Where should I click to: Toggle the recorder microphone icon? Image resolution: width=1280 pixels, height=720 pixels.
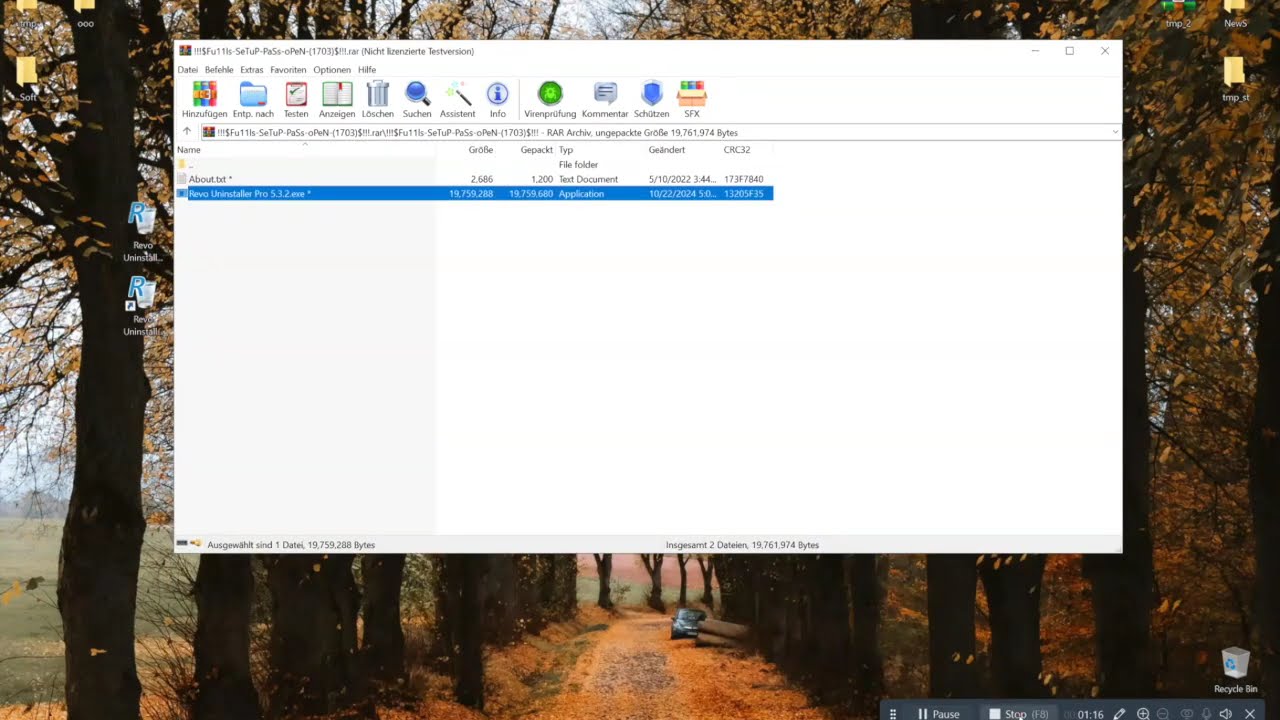click(1207, 714)
